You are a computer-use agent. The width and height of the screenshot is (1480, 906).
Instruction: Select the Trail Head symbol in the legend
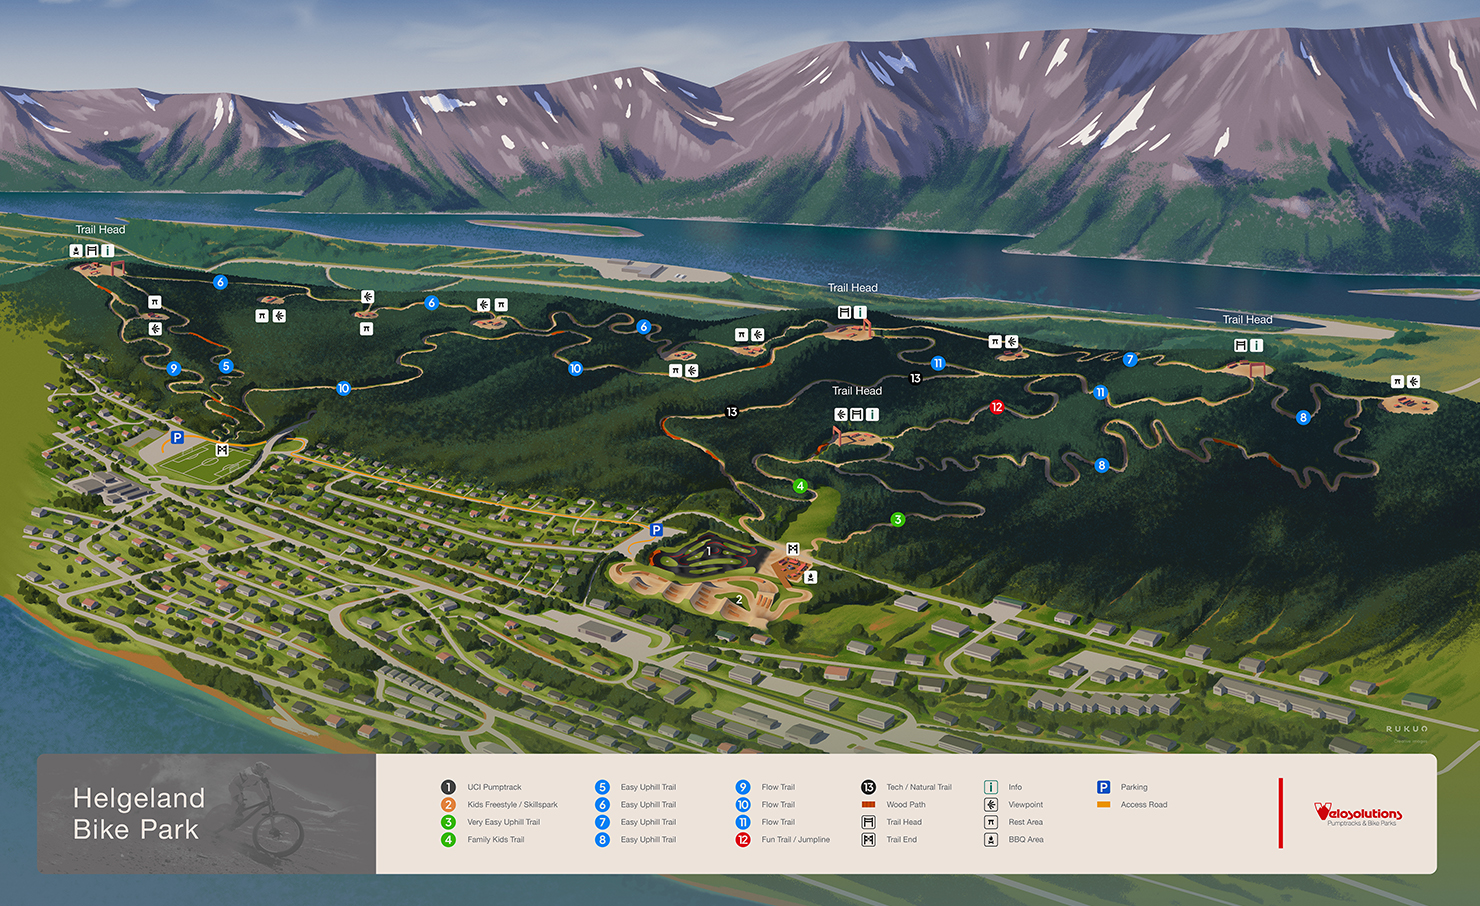[868, 822]
